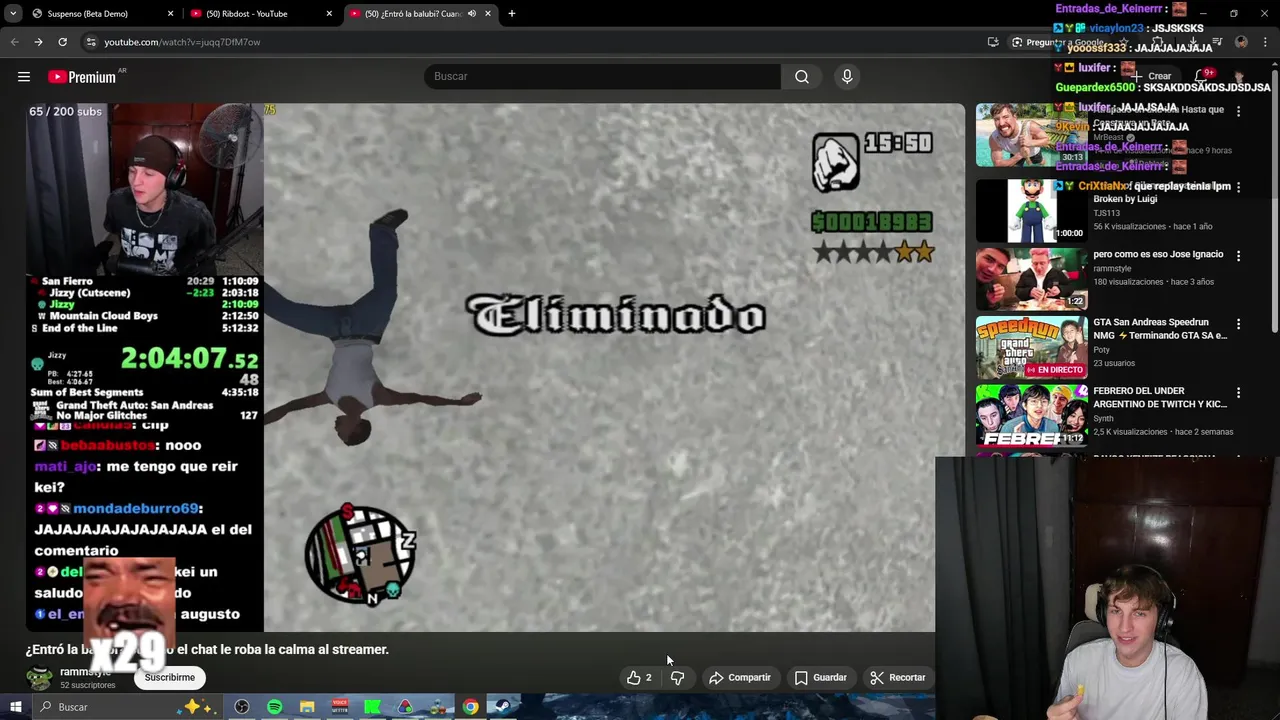Subscribe with the Suscribirme button
The image size is (1280, 720).
point(169,677)
